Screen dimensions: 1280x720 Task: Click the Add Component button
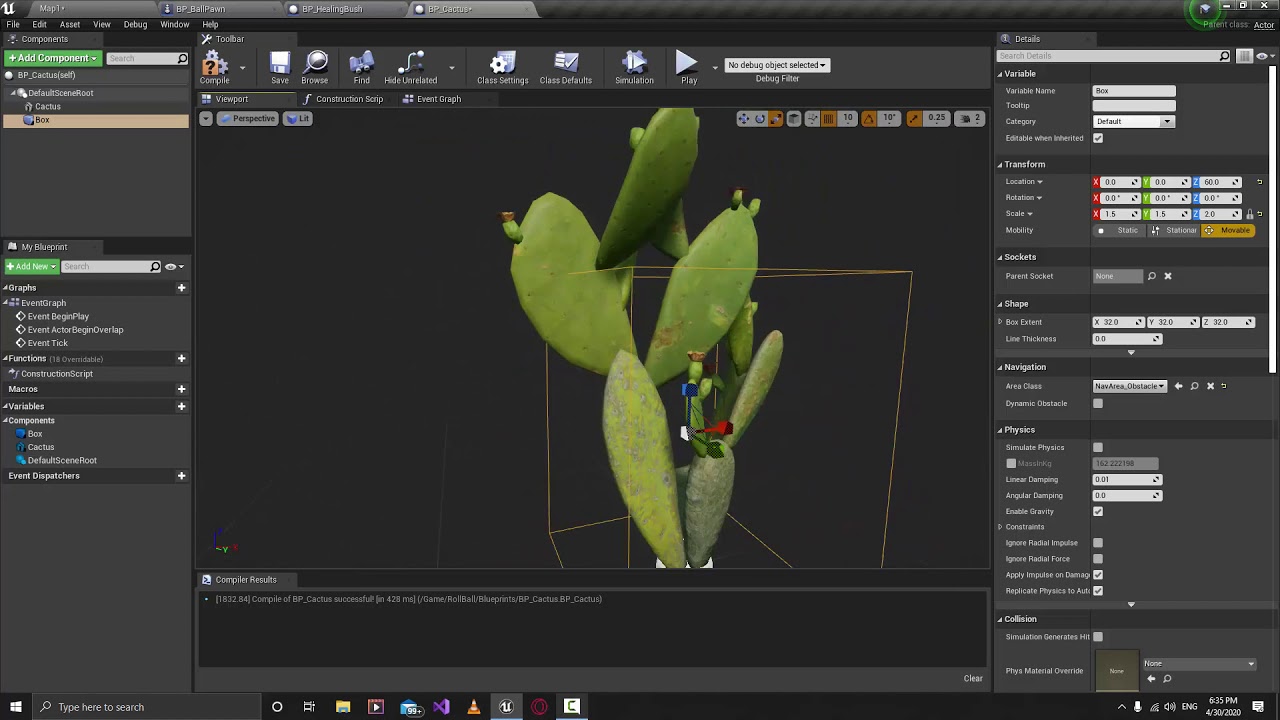[x=52, y=58]
